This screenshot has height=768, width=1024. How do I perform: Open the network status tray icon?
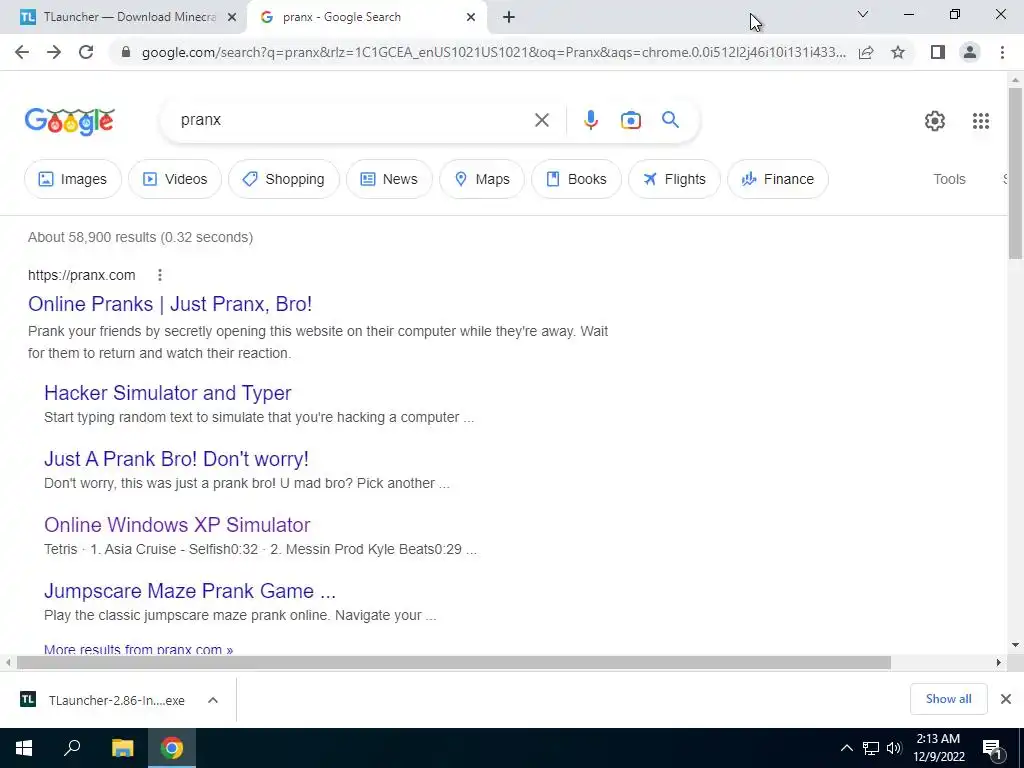pyautogui.click(x=871, y=748)
